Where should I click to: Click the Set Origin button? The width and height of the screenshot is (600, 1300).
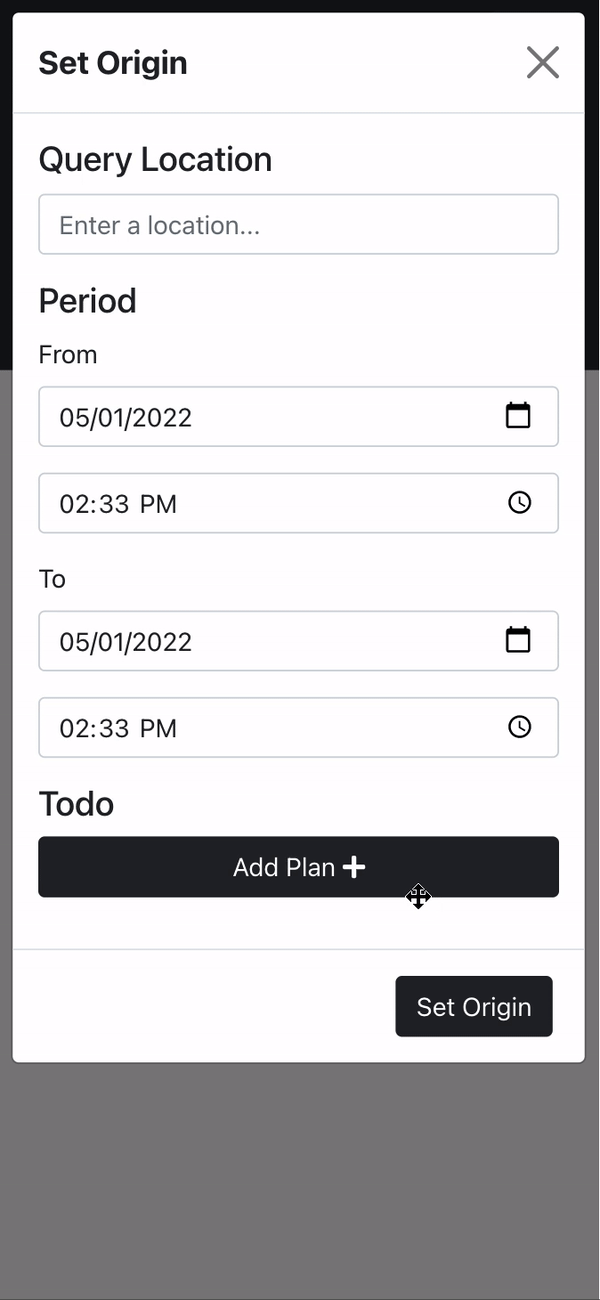(474, 1006)
